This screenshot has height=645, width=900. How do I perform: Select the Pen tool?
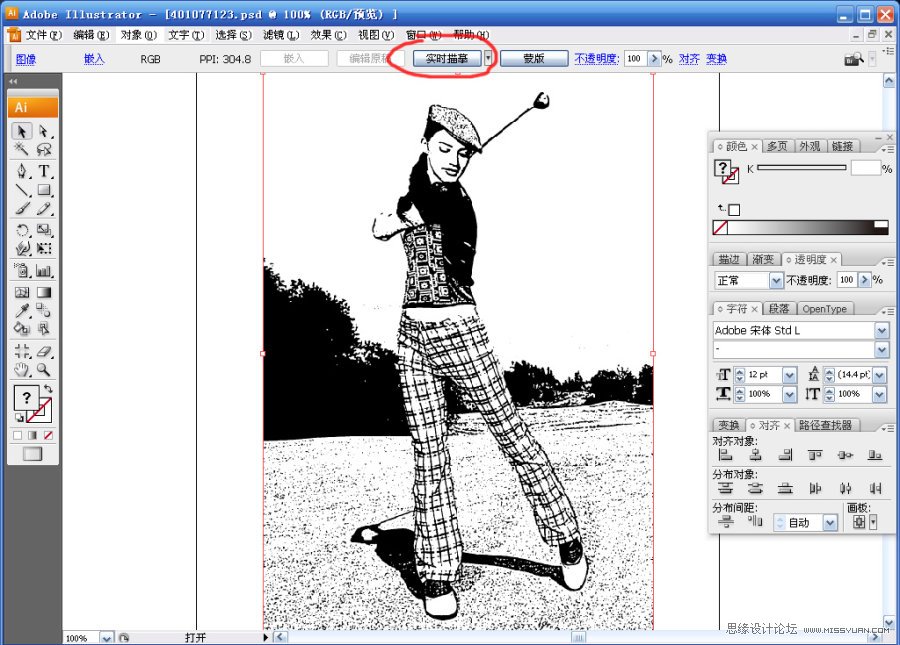tap(22, 171)
